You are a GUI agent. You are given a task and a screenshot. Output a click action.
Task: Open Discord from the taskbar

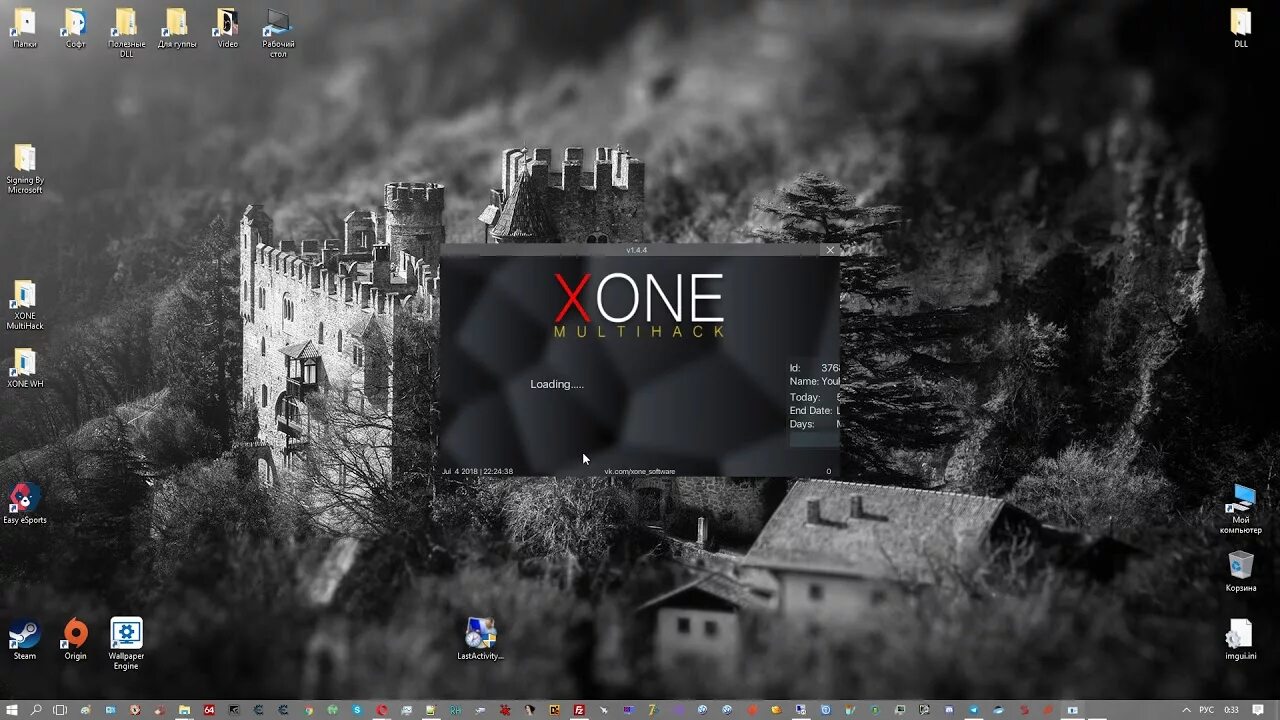pyautogui.click(x=949, y=710)
